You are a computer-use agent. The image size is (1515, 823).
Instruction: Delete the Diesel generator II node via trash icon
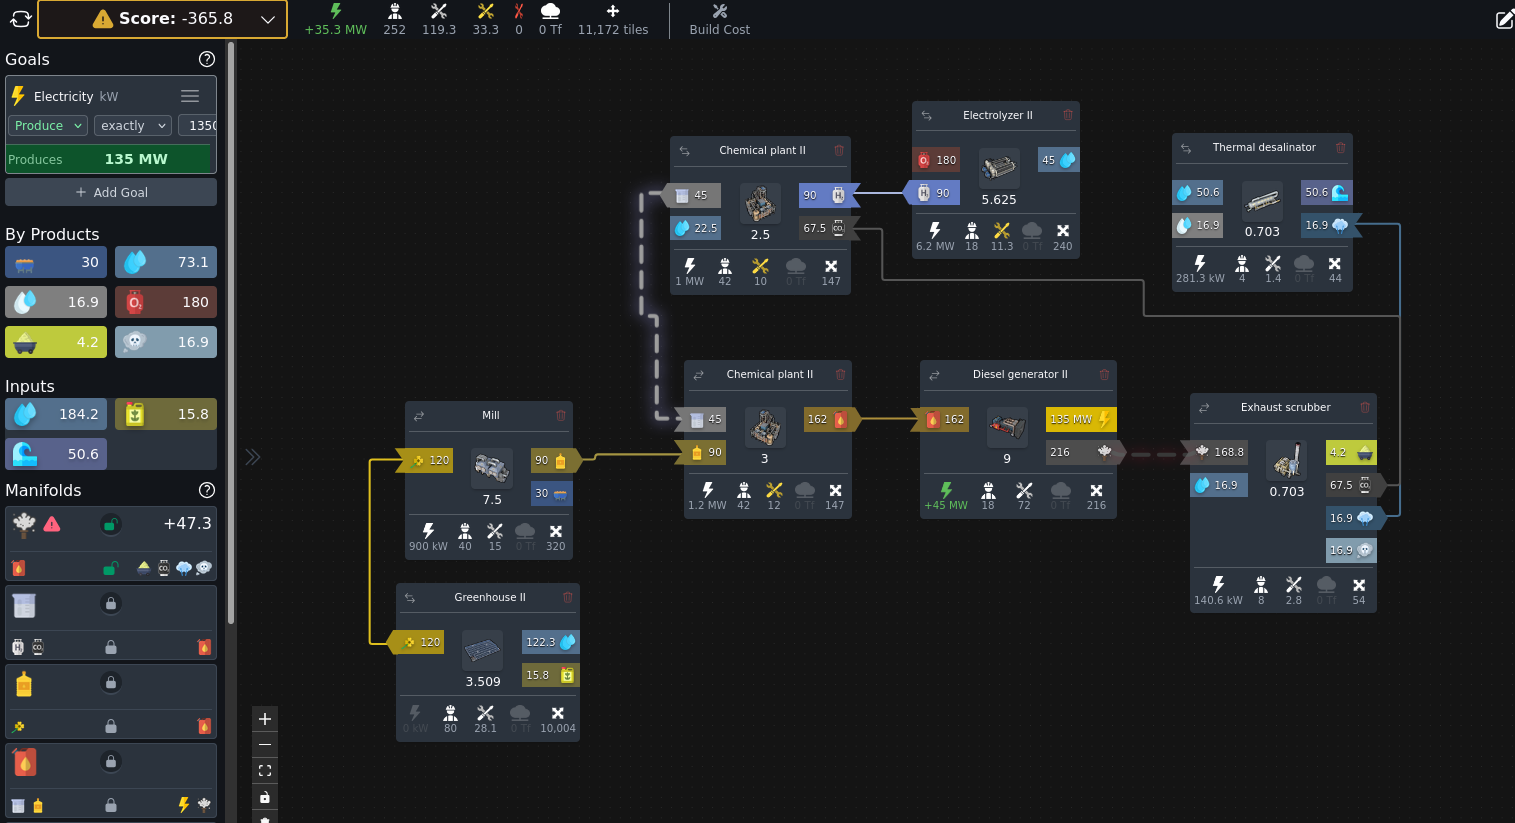pyautogui.click(x=1105, y=374)
